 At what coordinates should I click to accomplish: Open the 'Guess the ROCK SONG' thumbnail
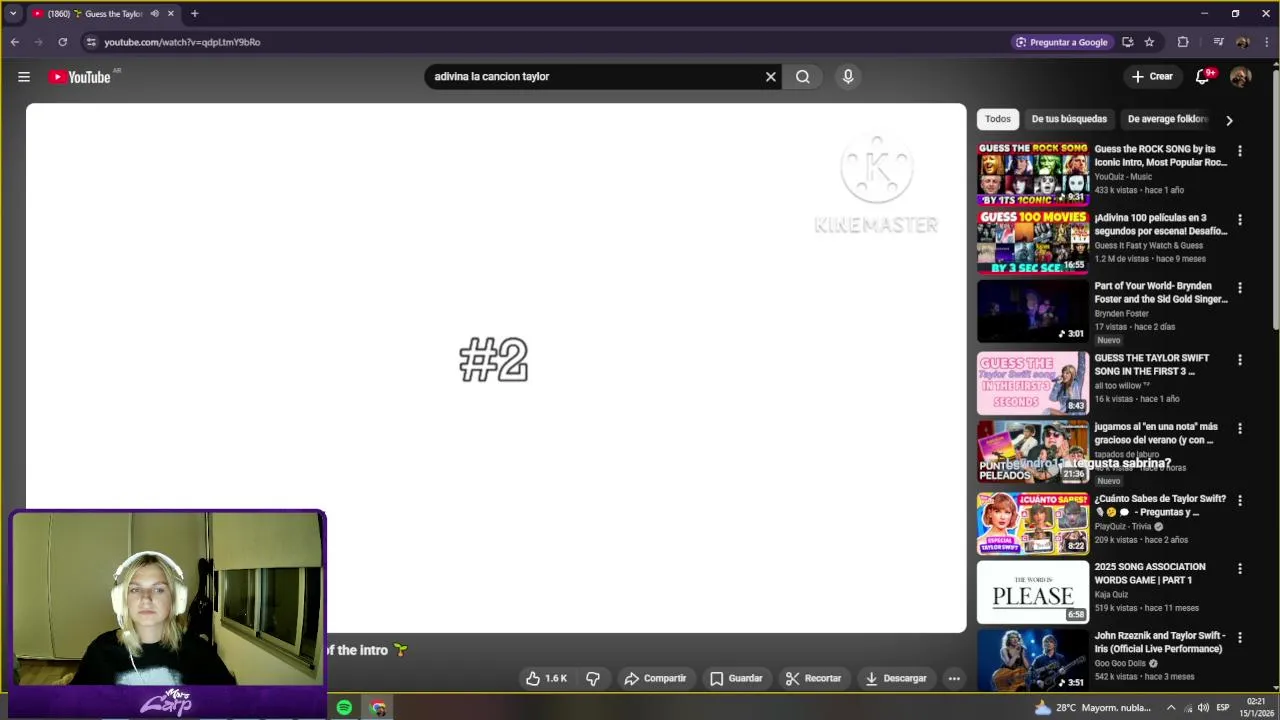pos(1033,174)
